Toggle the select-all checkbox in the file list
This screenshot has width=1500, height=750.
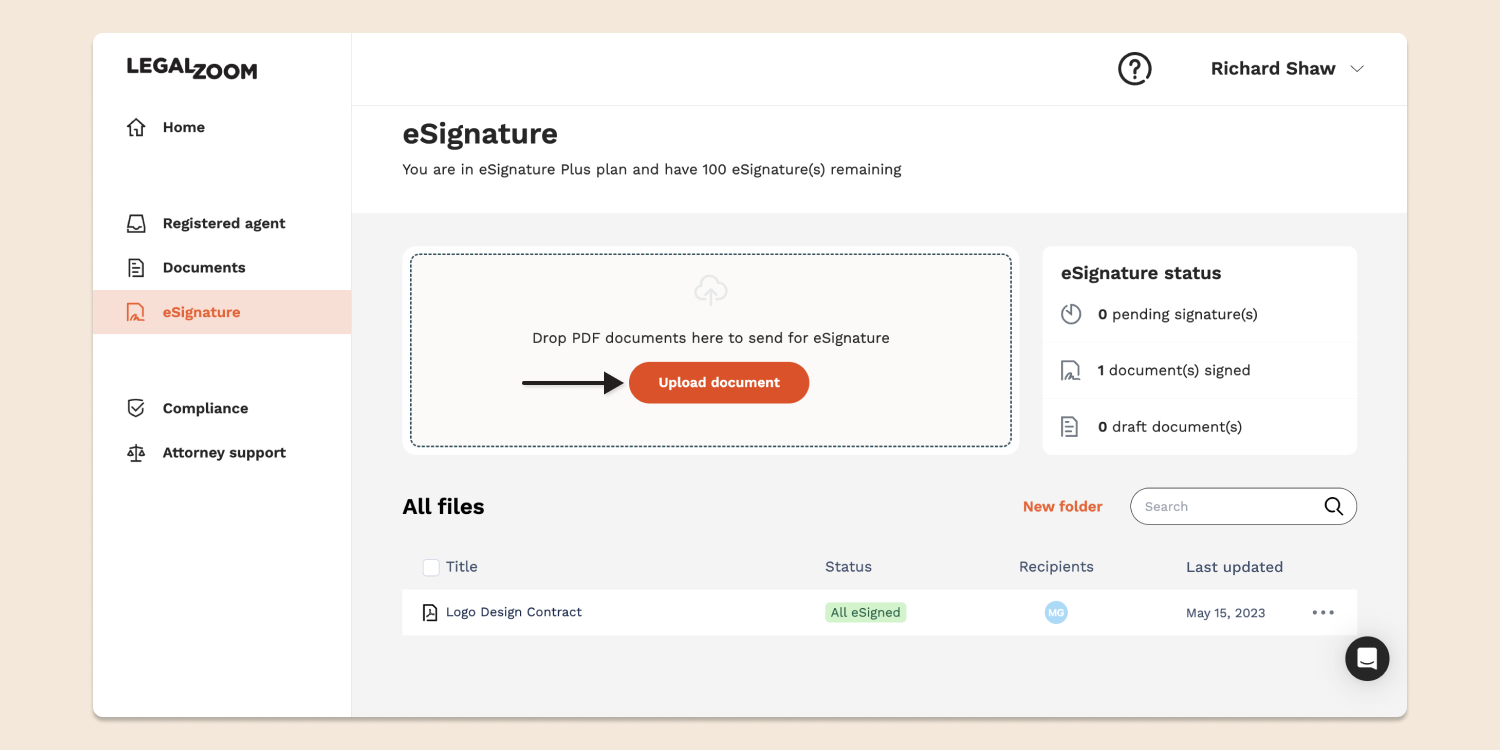(x=430, y=567)
